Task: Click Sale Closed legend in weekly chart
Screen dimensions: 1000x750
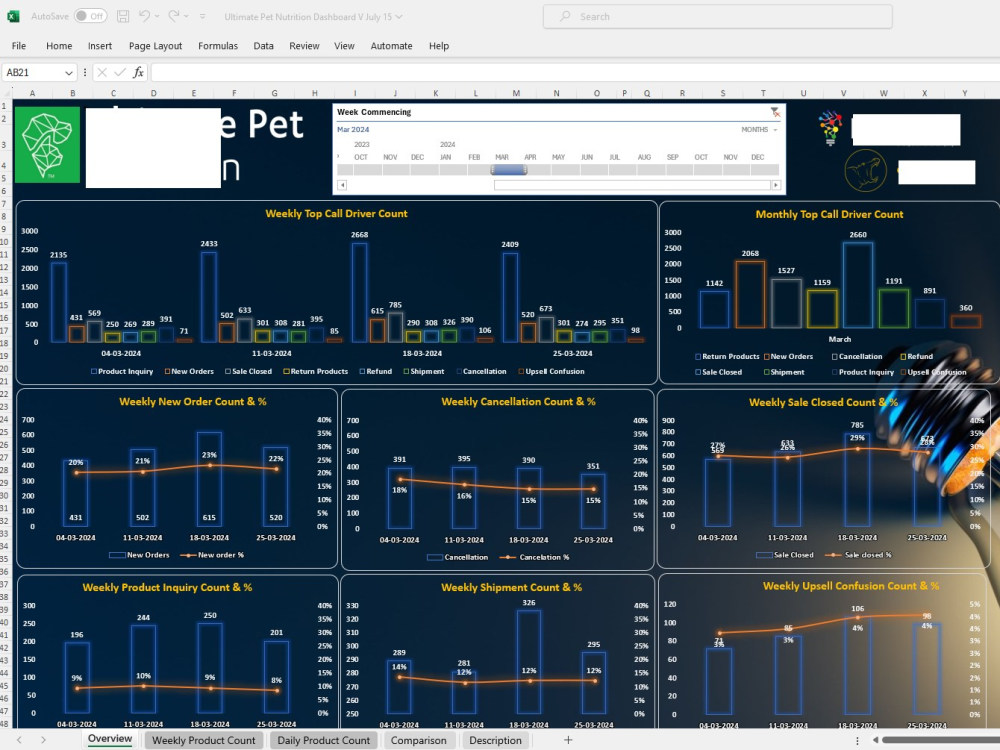Action: 248,371
